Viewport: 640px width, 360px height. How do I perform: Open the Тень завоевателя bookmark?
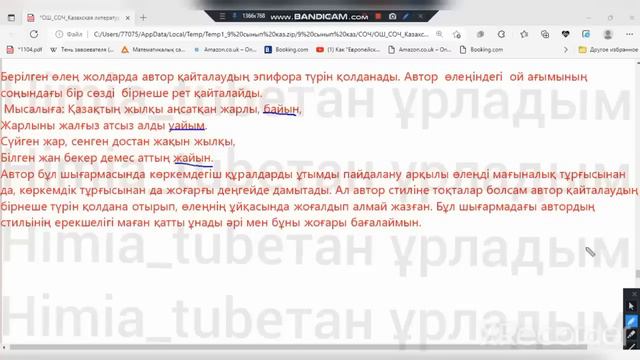click(x=82, y=49)
